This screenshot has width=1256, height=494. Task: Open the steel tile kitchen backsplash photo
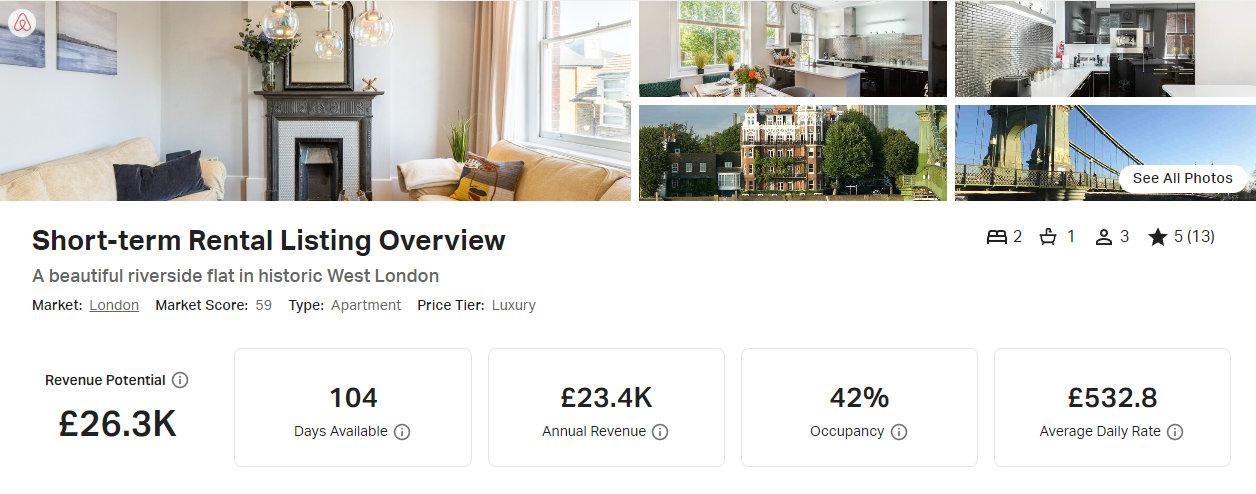click(1105, 48)
